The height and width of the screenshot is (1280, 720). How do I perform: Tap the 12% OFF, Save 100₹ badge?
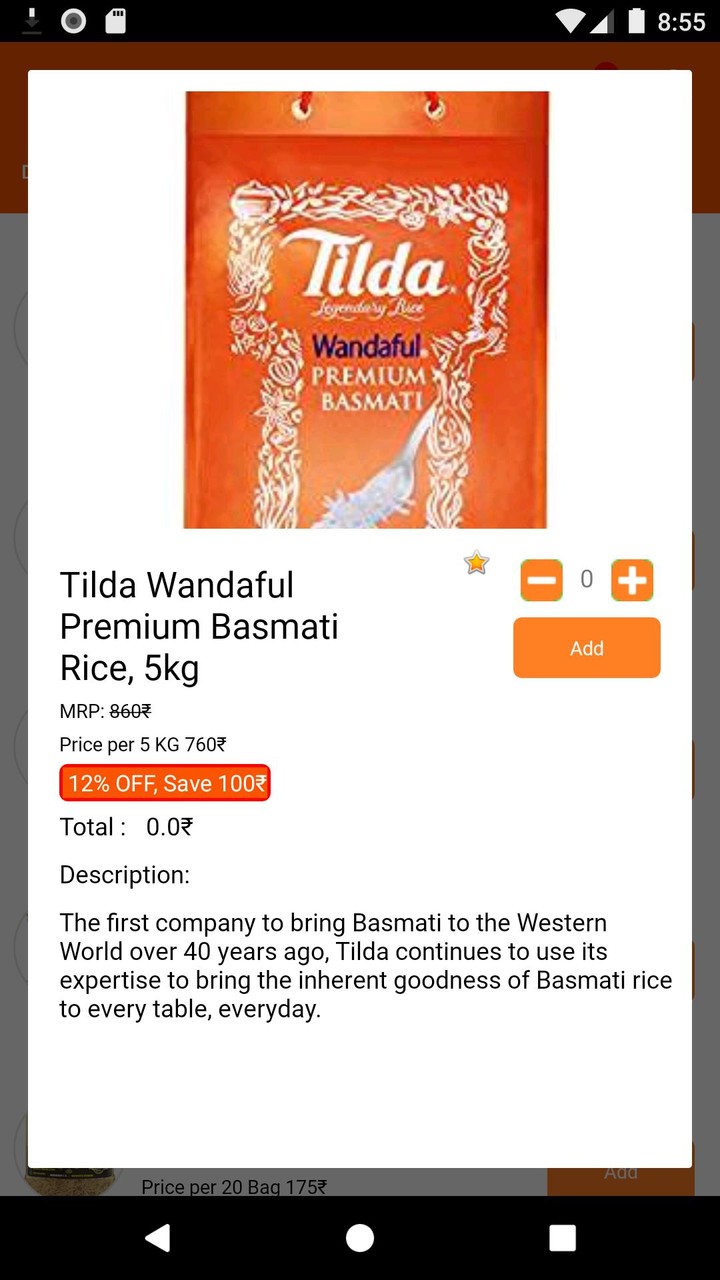tap(165, 783)
